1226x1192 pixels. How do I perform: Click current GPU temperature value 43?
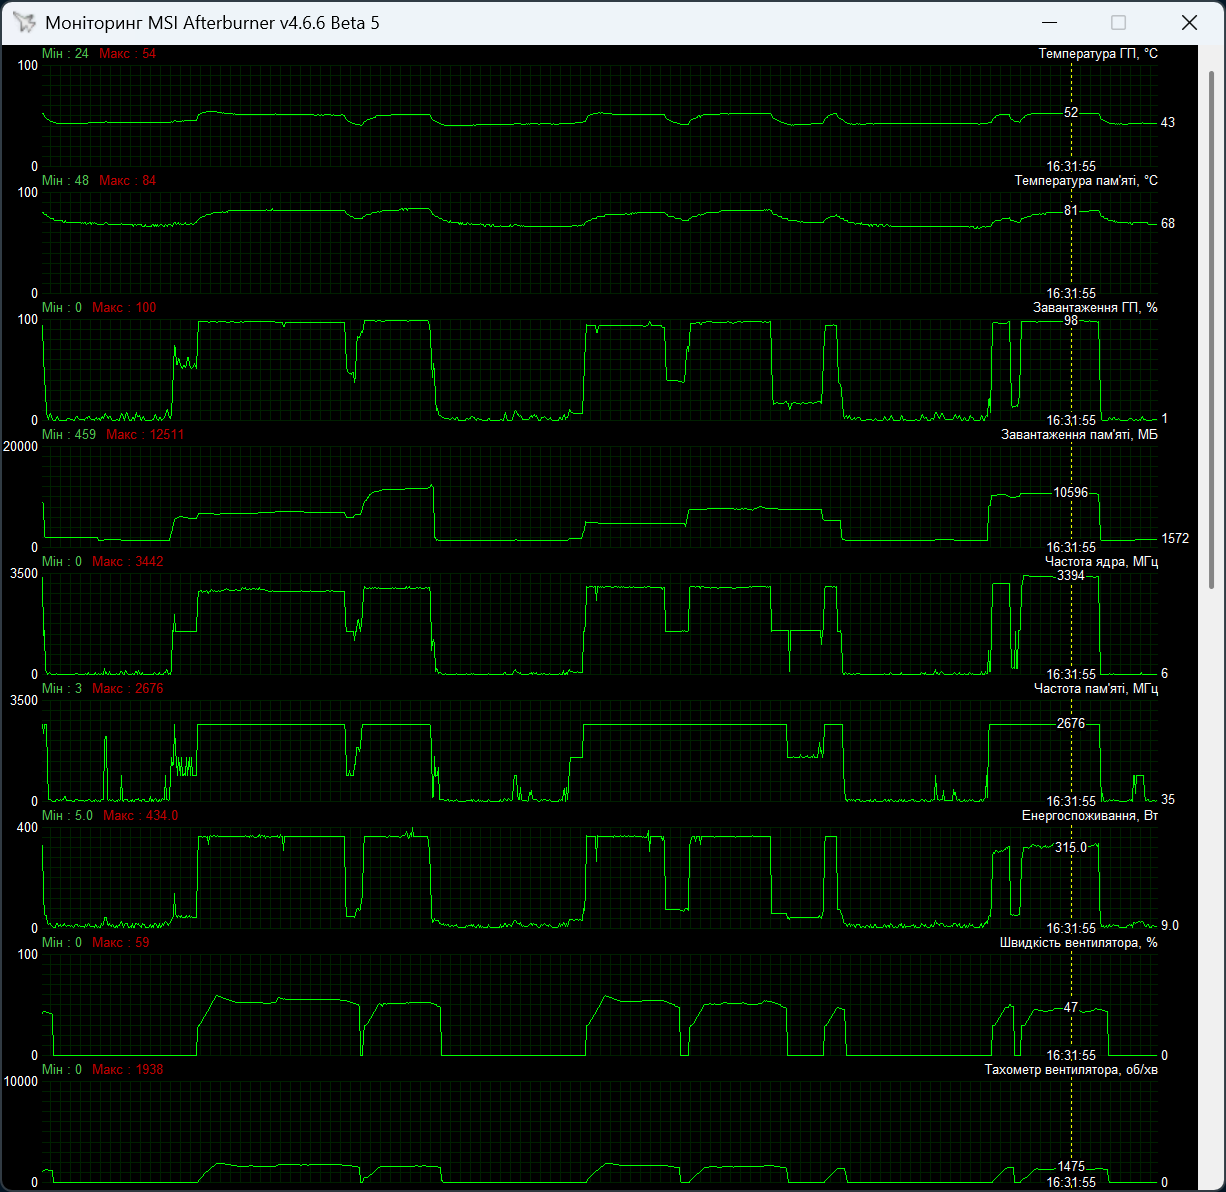1168,122
